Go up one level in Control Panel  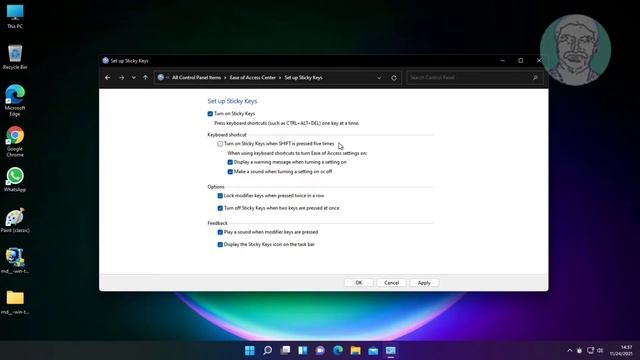(145, 78)
